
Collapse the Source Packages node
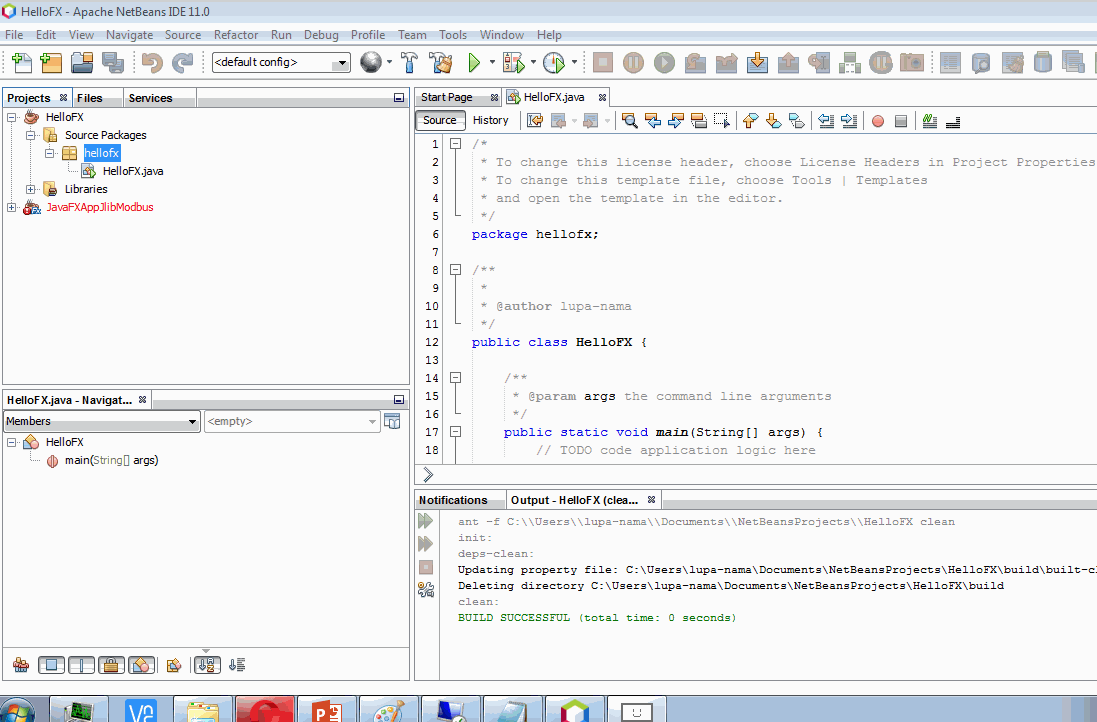pos(31,135)
